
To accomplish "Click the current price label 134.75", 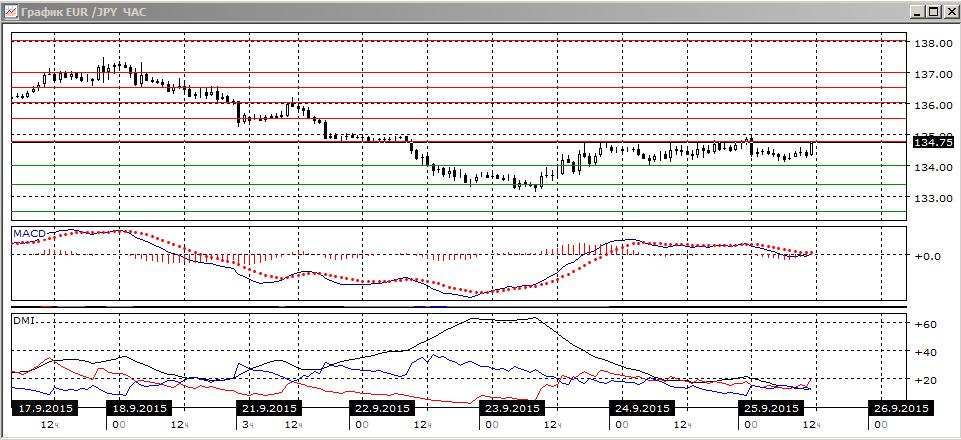I will [932, 142].
